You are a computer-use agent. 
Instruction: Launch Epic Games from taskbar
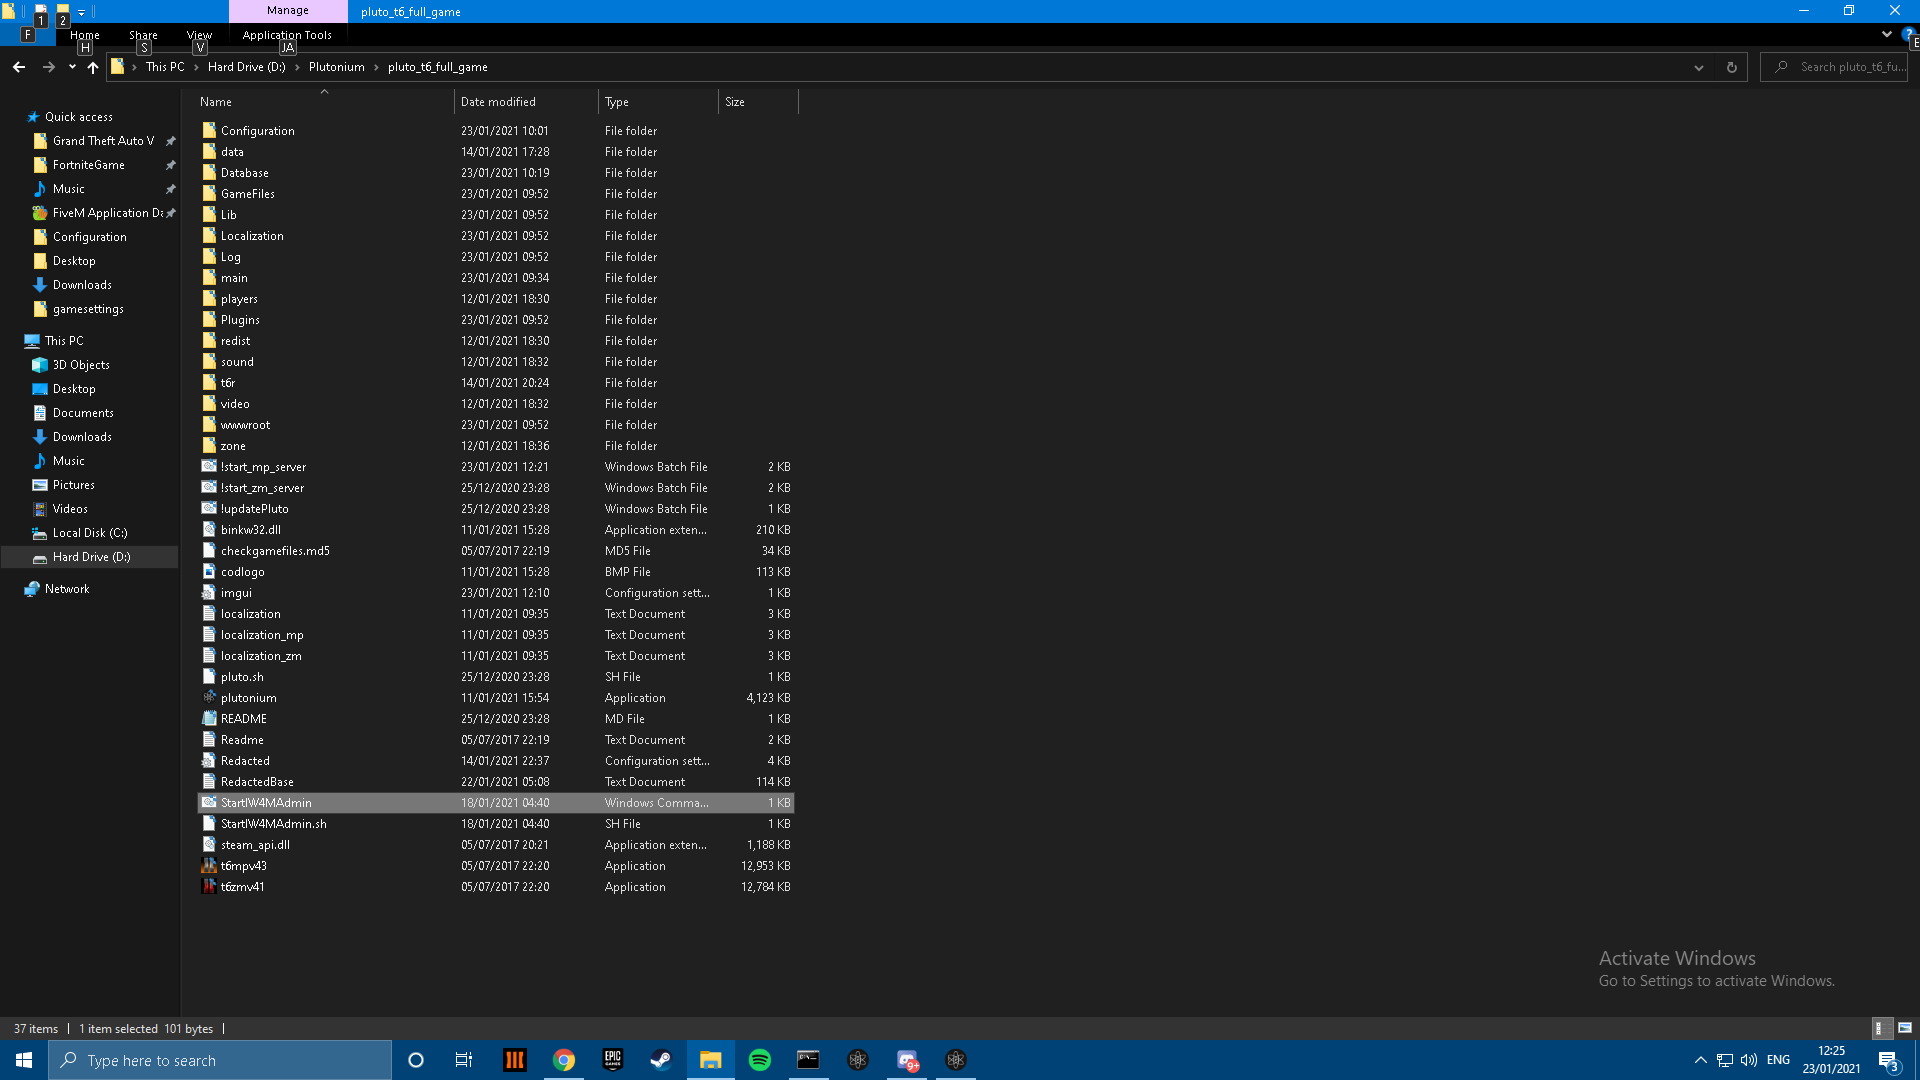(613, 1060)
